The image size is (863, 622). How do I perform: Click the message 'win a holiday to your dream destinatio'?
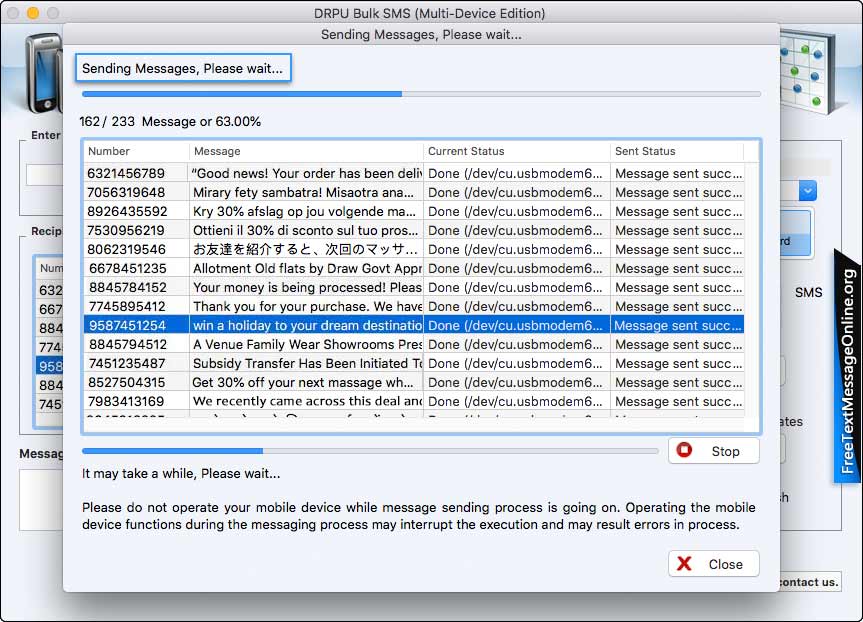point(307,325)
